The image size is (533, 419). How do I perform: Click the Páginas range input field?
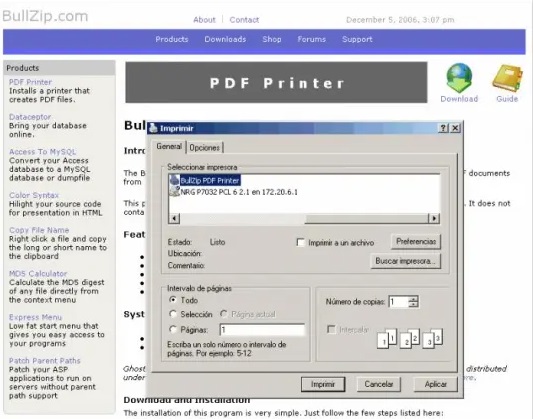(x=262, y=329)
